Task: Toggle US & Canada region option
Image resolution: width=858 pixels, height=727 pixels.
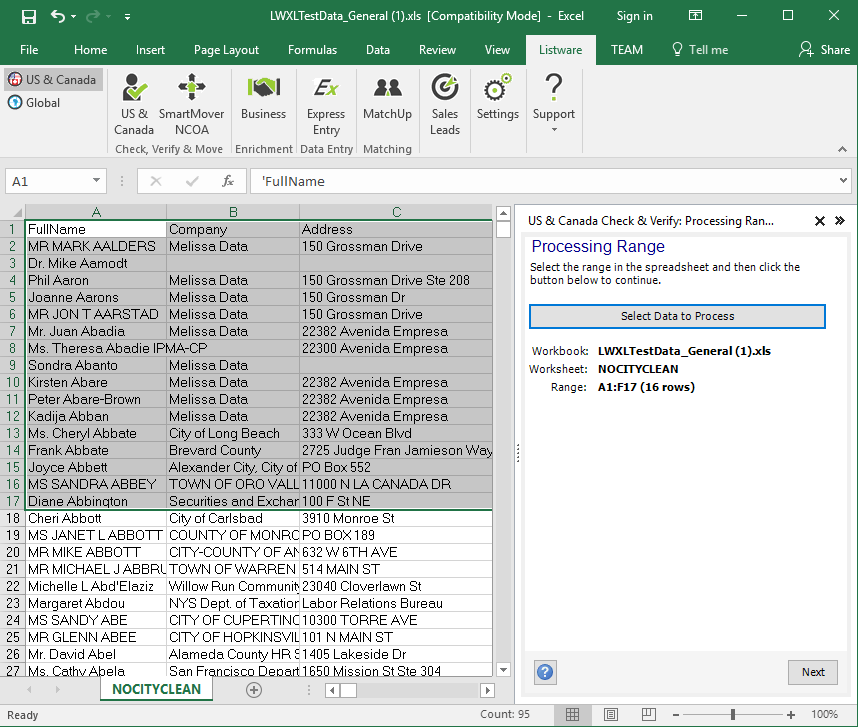Action: pos(53,80)
